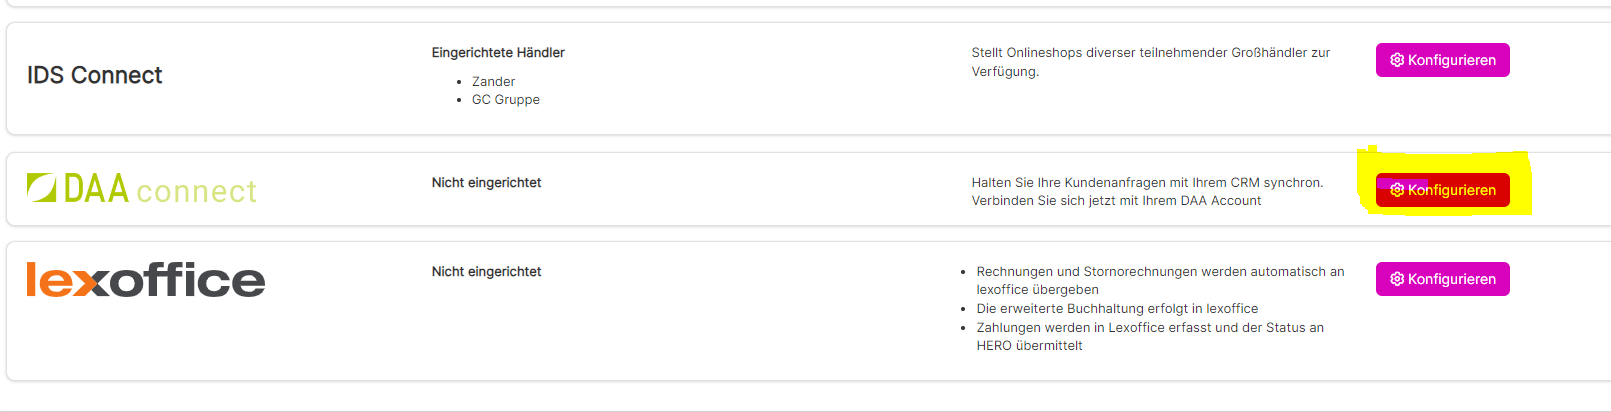
Task: Click the lexoffice logo
Action: click(146, 280)
